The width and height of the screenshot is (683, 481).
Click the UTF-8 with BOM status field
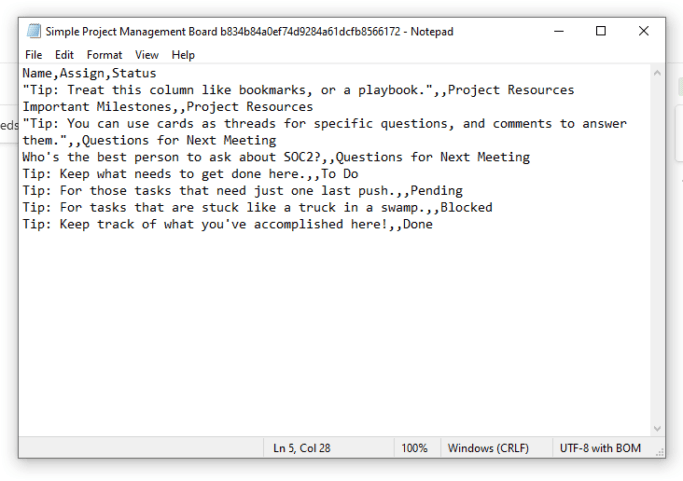coord(600,448)
